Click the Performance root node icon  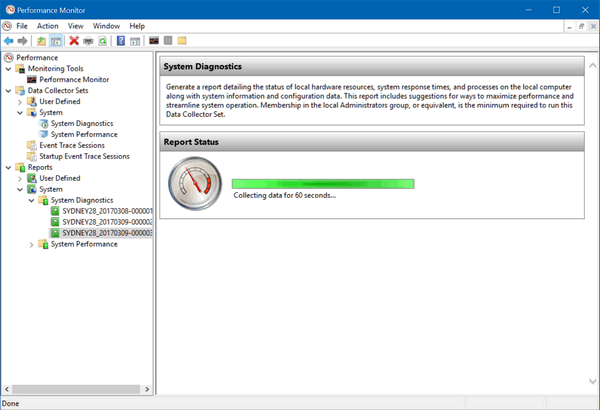pyautogui.click(x=8, y=57)
